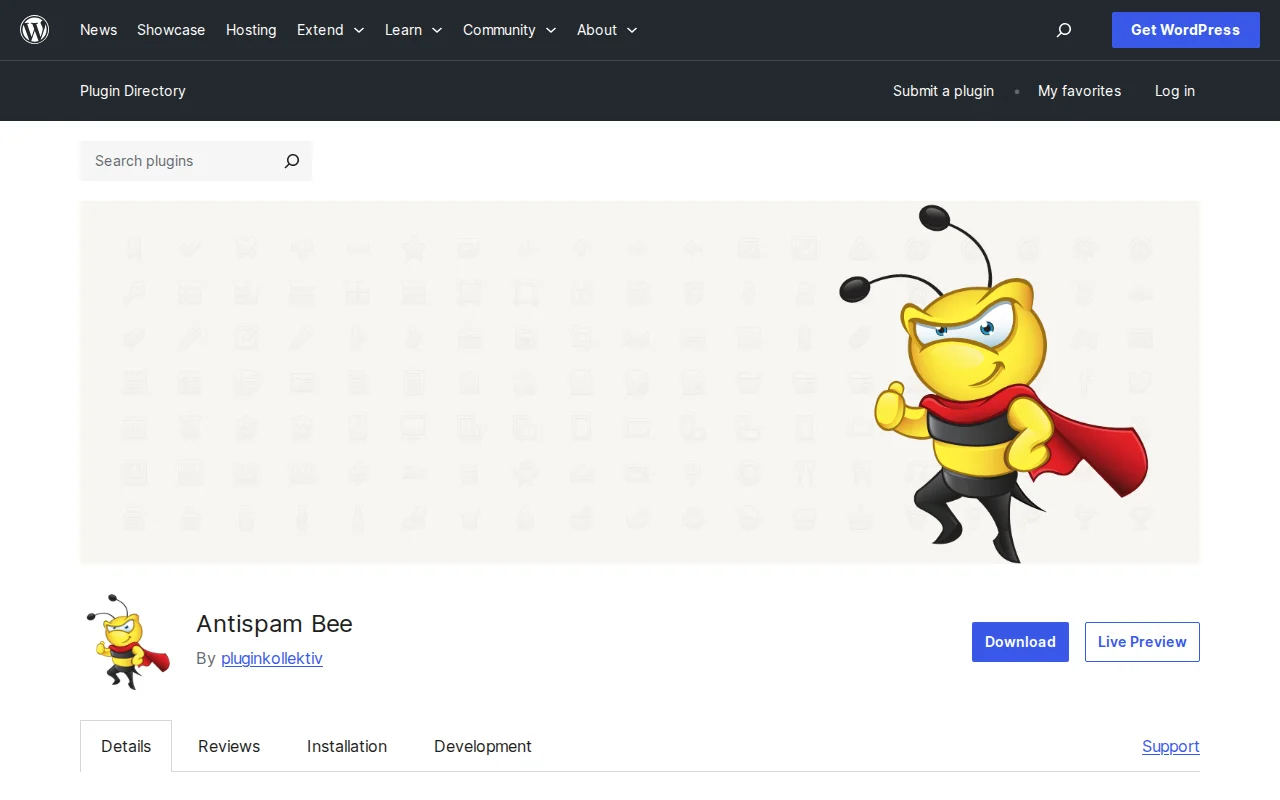
Task: Open the Hosting menu item
Action: point(251,30)
